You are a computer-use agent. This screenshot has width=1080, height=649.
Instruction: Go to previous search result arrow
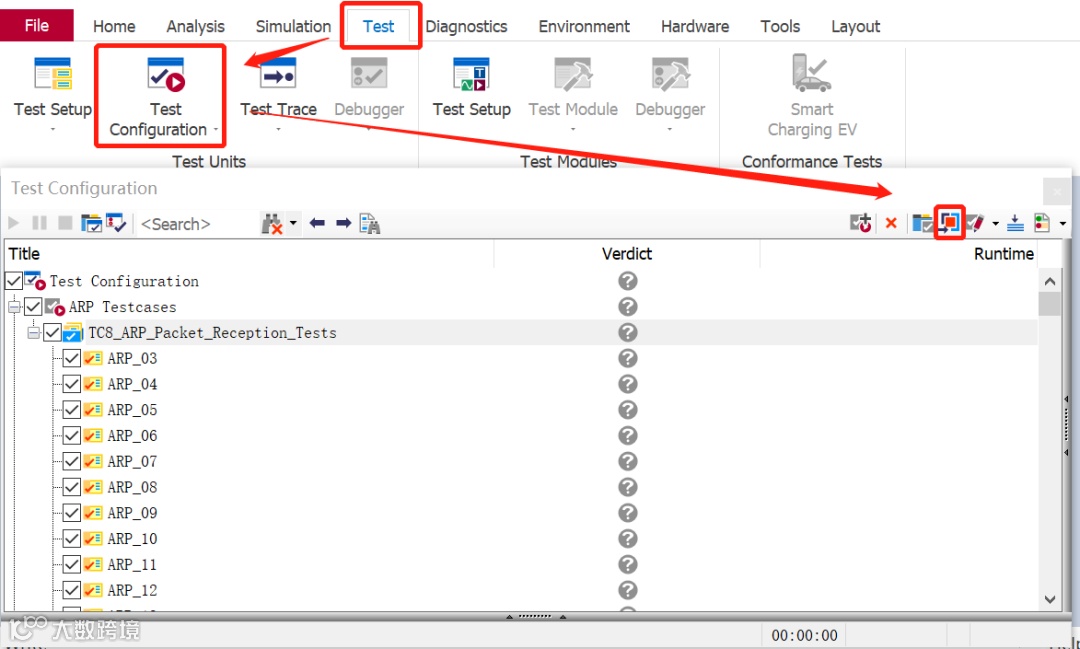coord(317,223)
